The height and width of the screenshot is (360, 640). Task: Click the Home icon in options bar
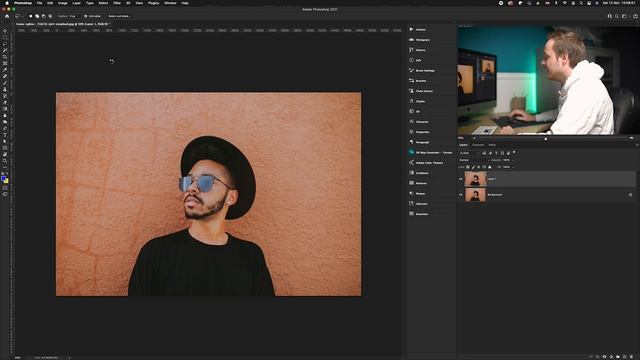pos(7,16)
